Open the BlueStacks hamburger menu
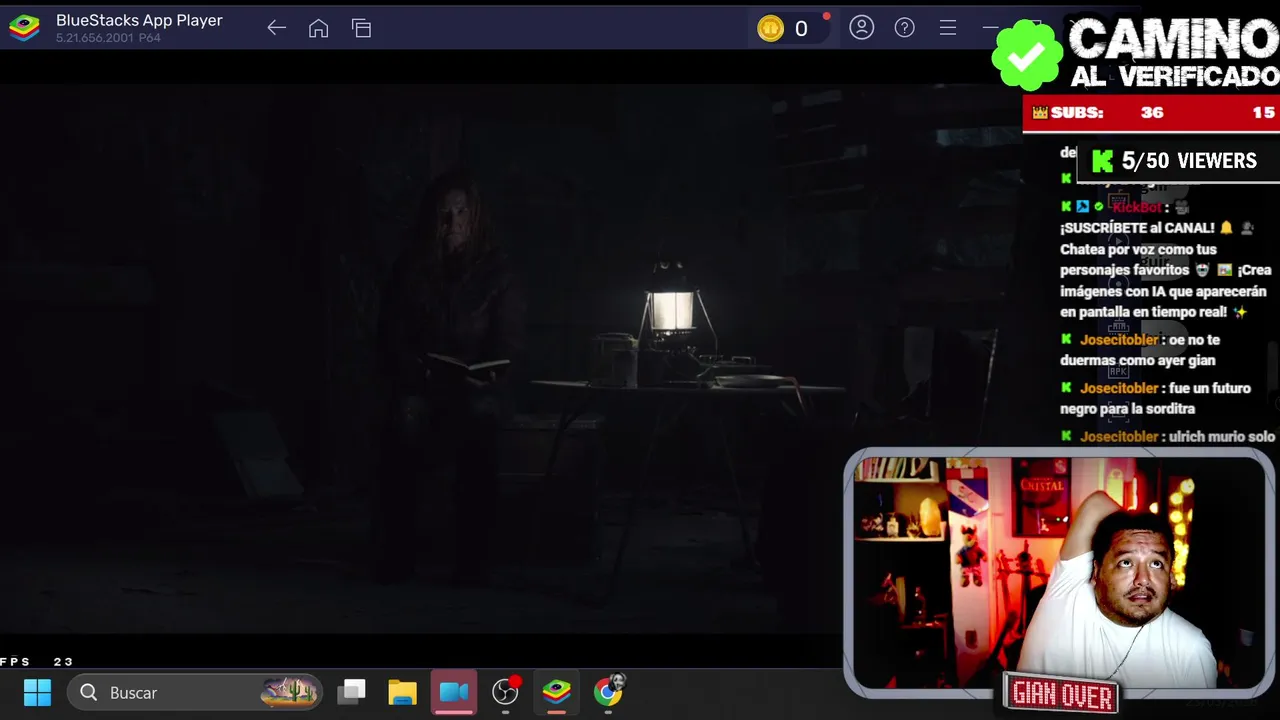 (948, 28)
